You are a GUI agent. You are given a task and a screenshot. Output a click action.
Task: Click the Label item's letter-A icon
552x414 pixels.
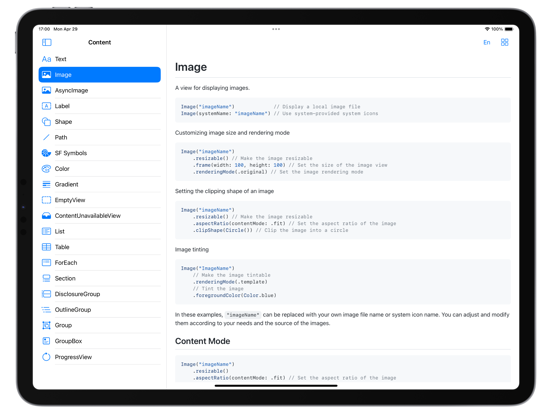46,106
